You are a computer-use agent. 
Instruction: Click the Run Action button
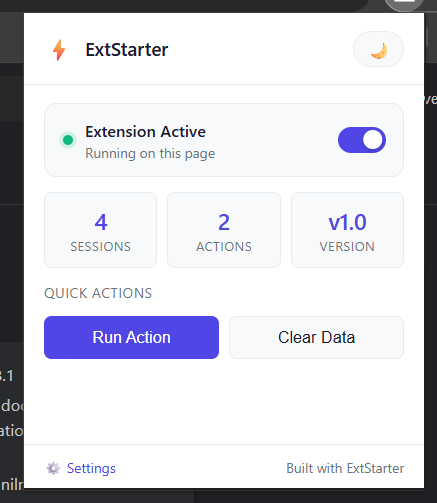coord(131,337)
